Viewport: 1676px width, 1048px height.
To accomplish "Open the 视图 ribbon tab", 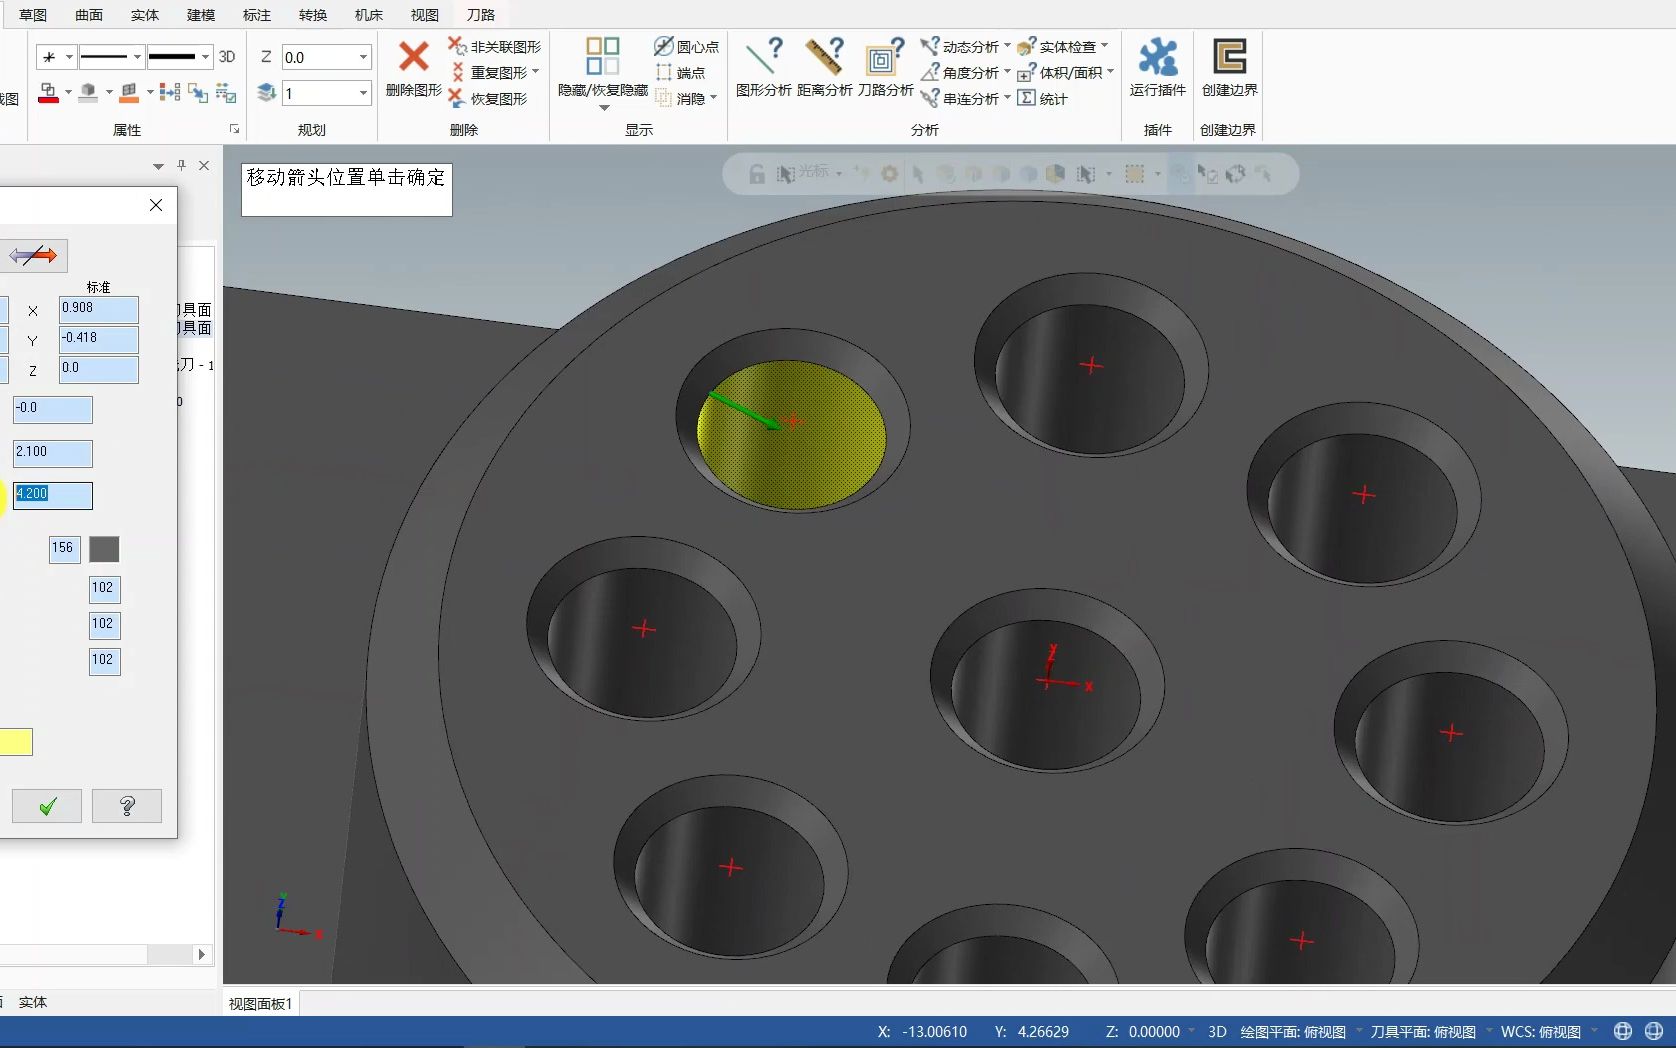I will coord(425,15).
